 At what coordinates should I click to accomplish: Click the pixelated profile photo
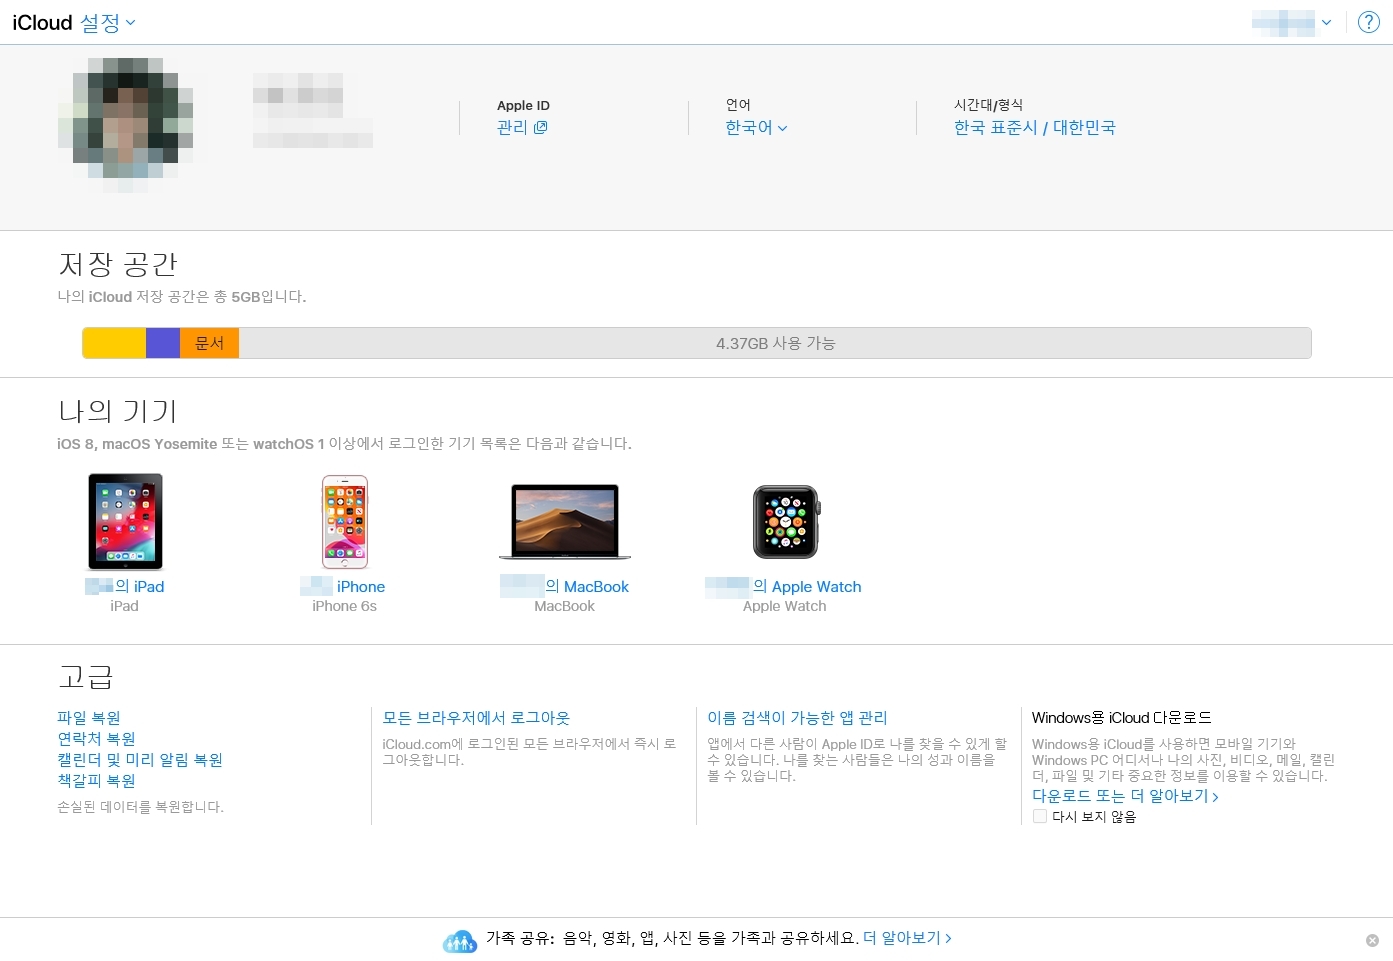coord(126,125)
